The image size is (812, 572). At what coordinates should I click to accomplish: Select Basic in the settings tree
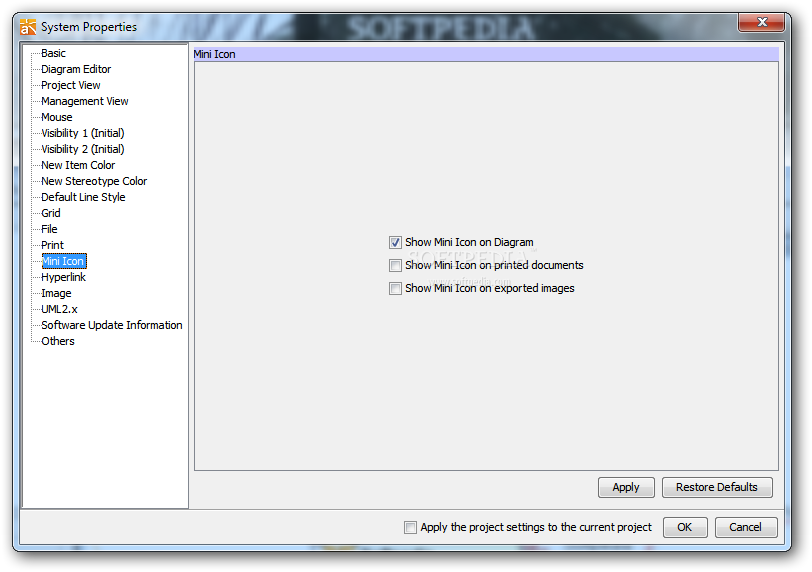(x=53, y=53)
